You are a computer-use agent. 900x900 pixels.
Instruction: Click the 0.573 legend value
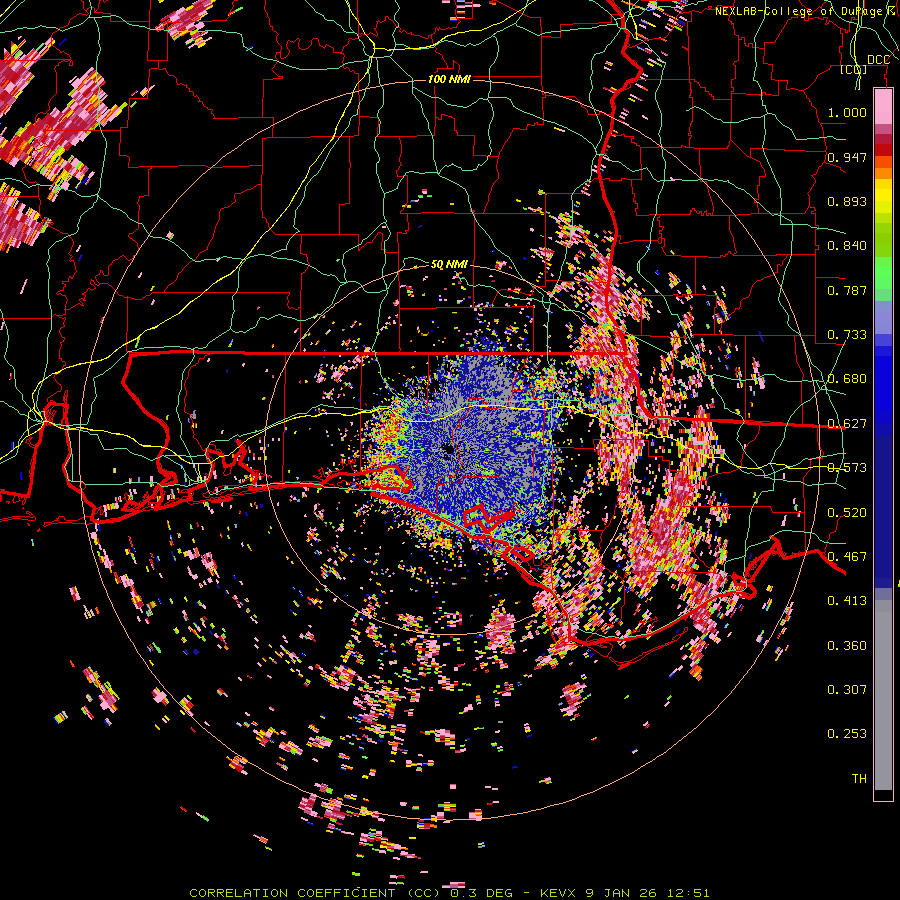[847, 468]
